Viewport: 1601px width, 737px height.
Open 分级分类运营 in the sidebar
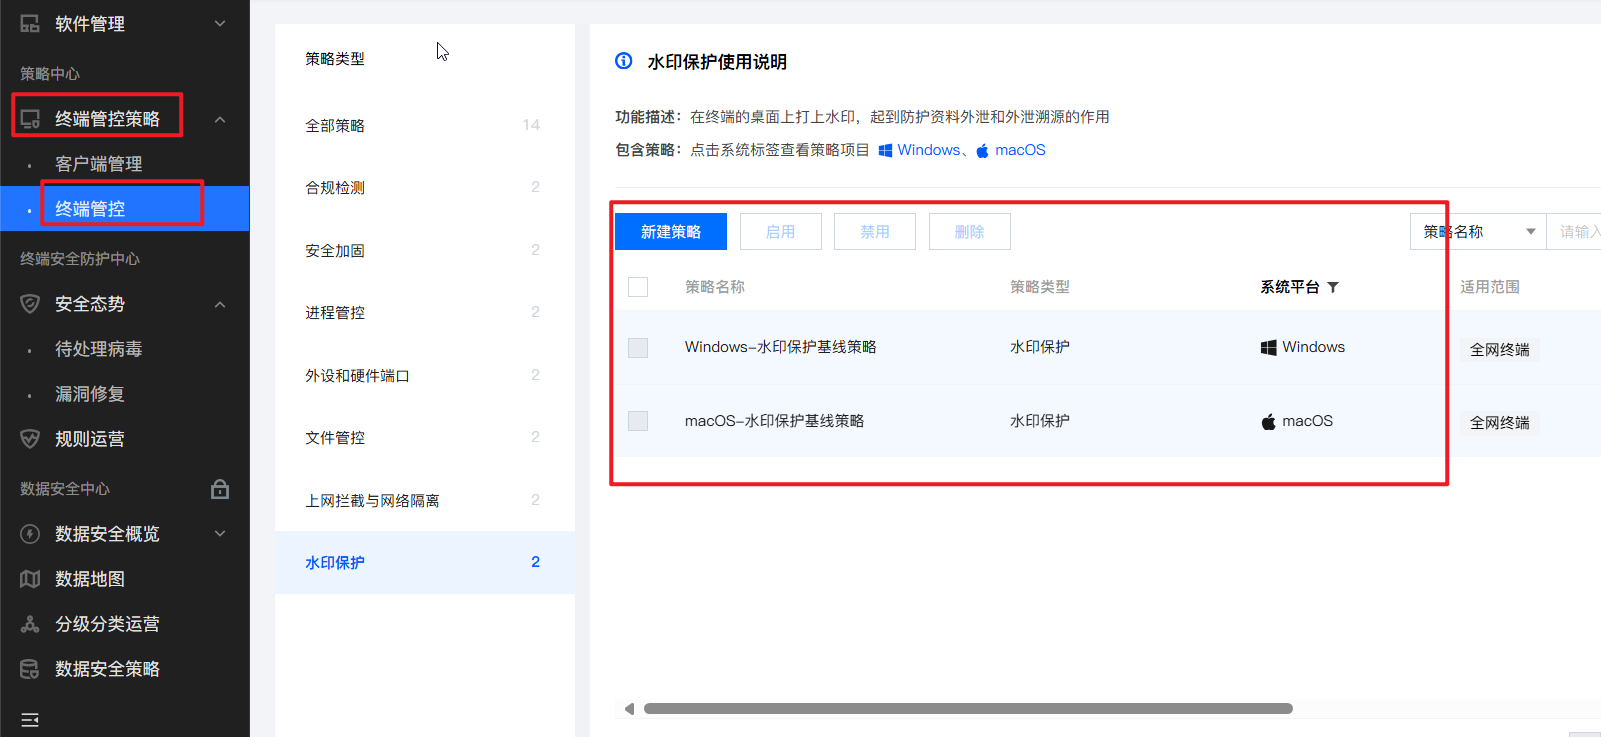click(107, 624)
